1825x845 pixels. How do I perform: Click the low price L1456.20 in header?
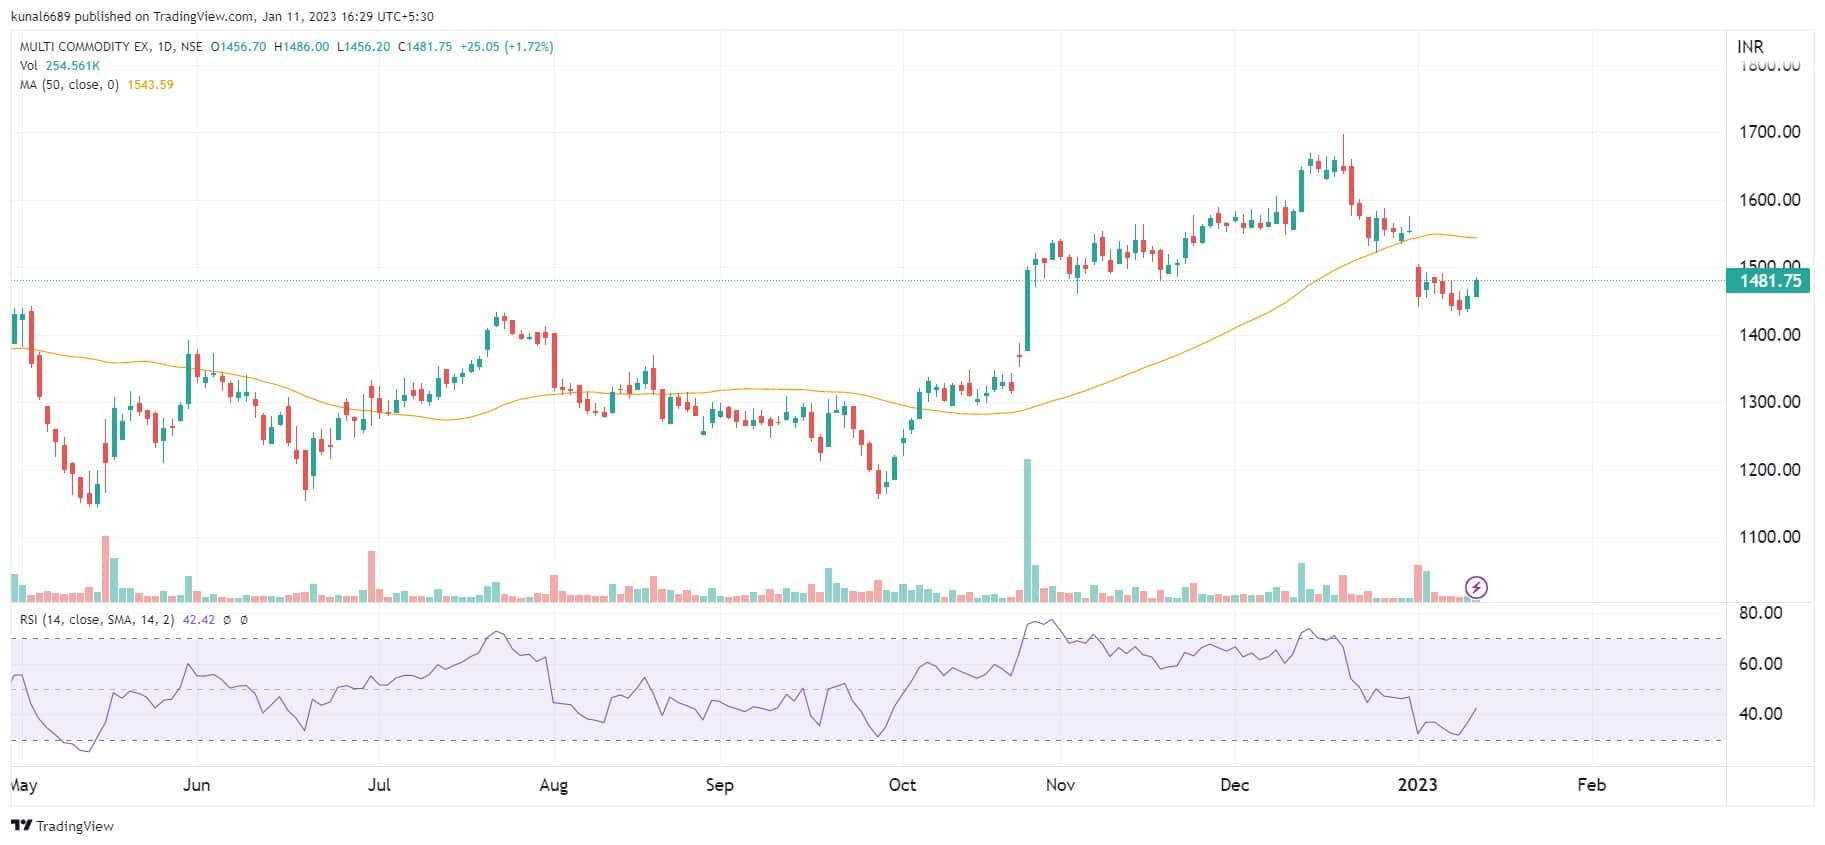363,46
